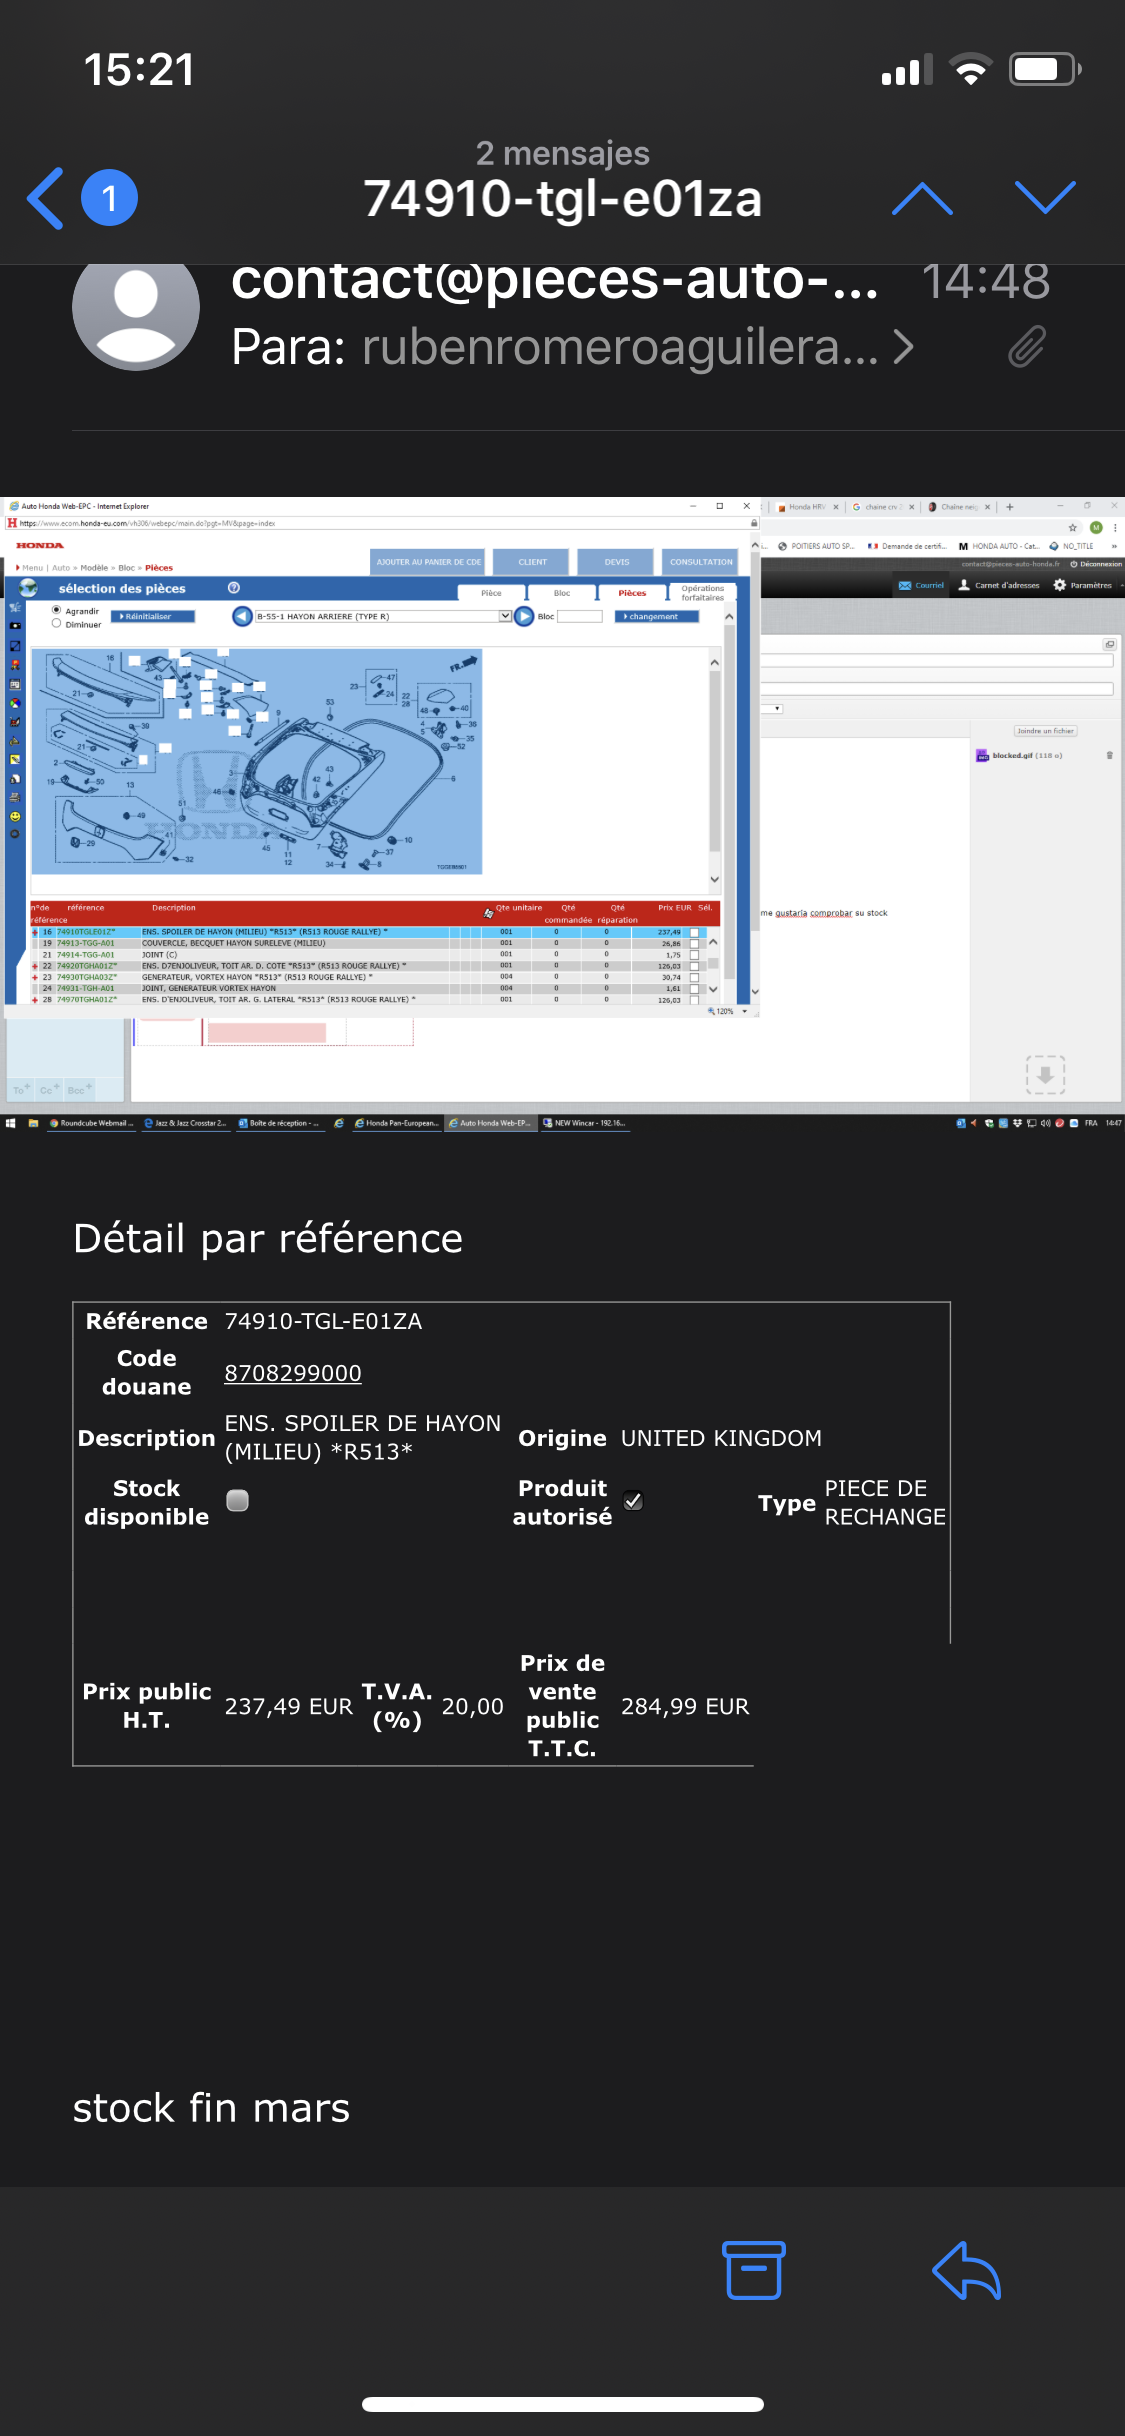Select reference 74970TGHA01Z in parts list

tap(87, 999)
